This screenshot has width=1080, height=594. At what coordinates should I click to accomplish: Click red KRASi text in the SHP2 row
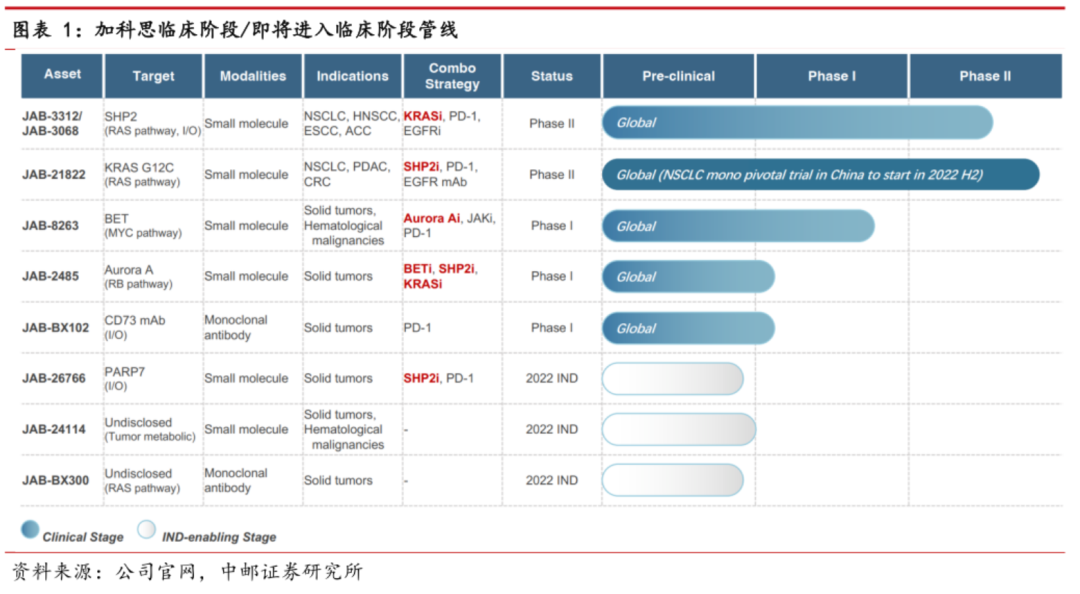tap(423, 116)
